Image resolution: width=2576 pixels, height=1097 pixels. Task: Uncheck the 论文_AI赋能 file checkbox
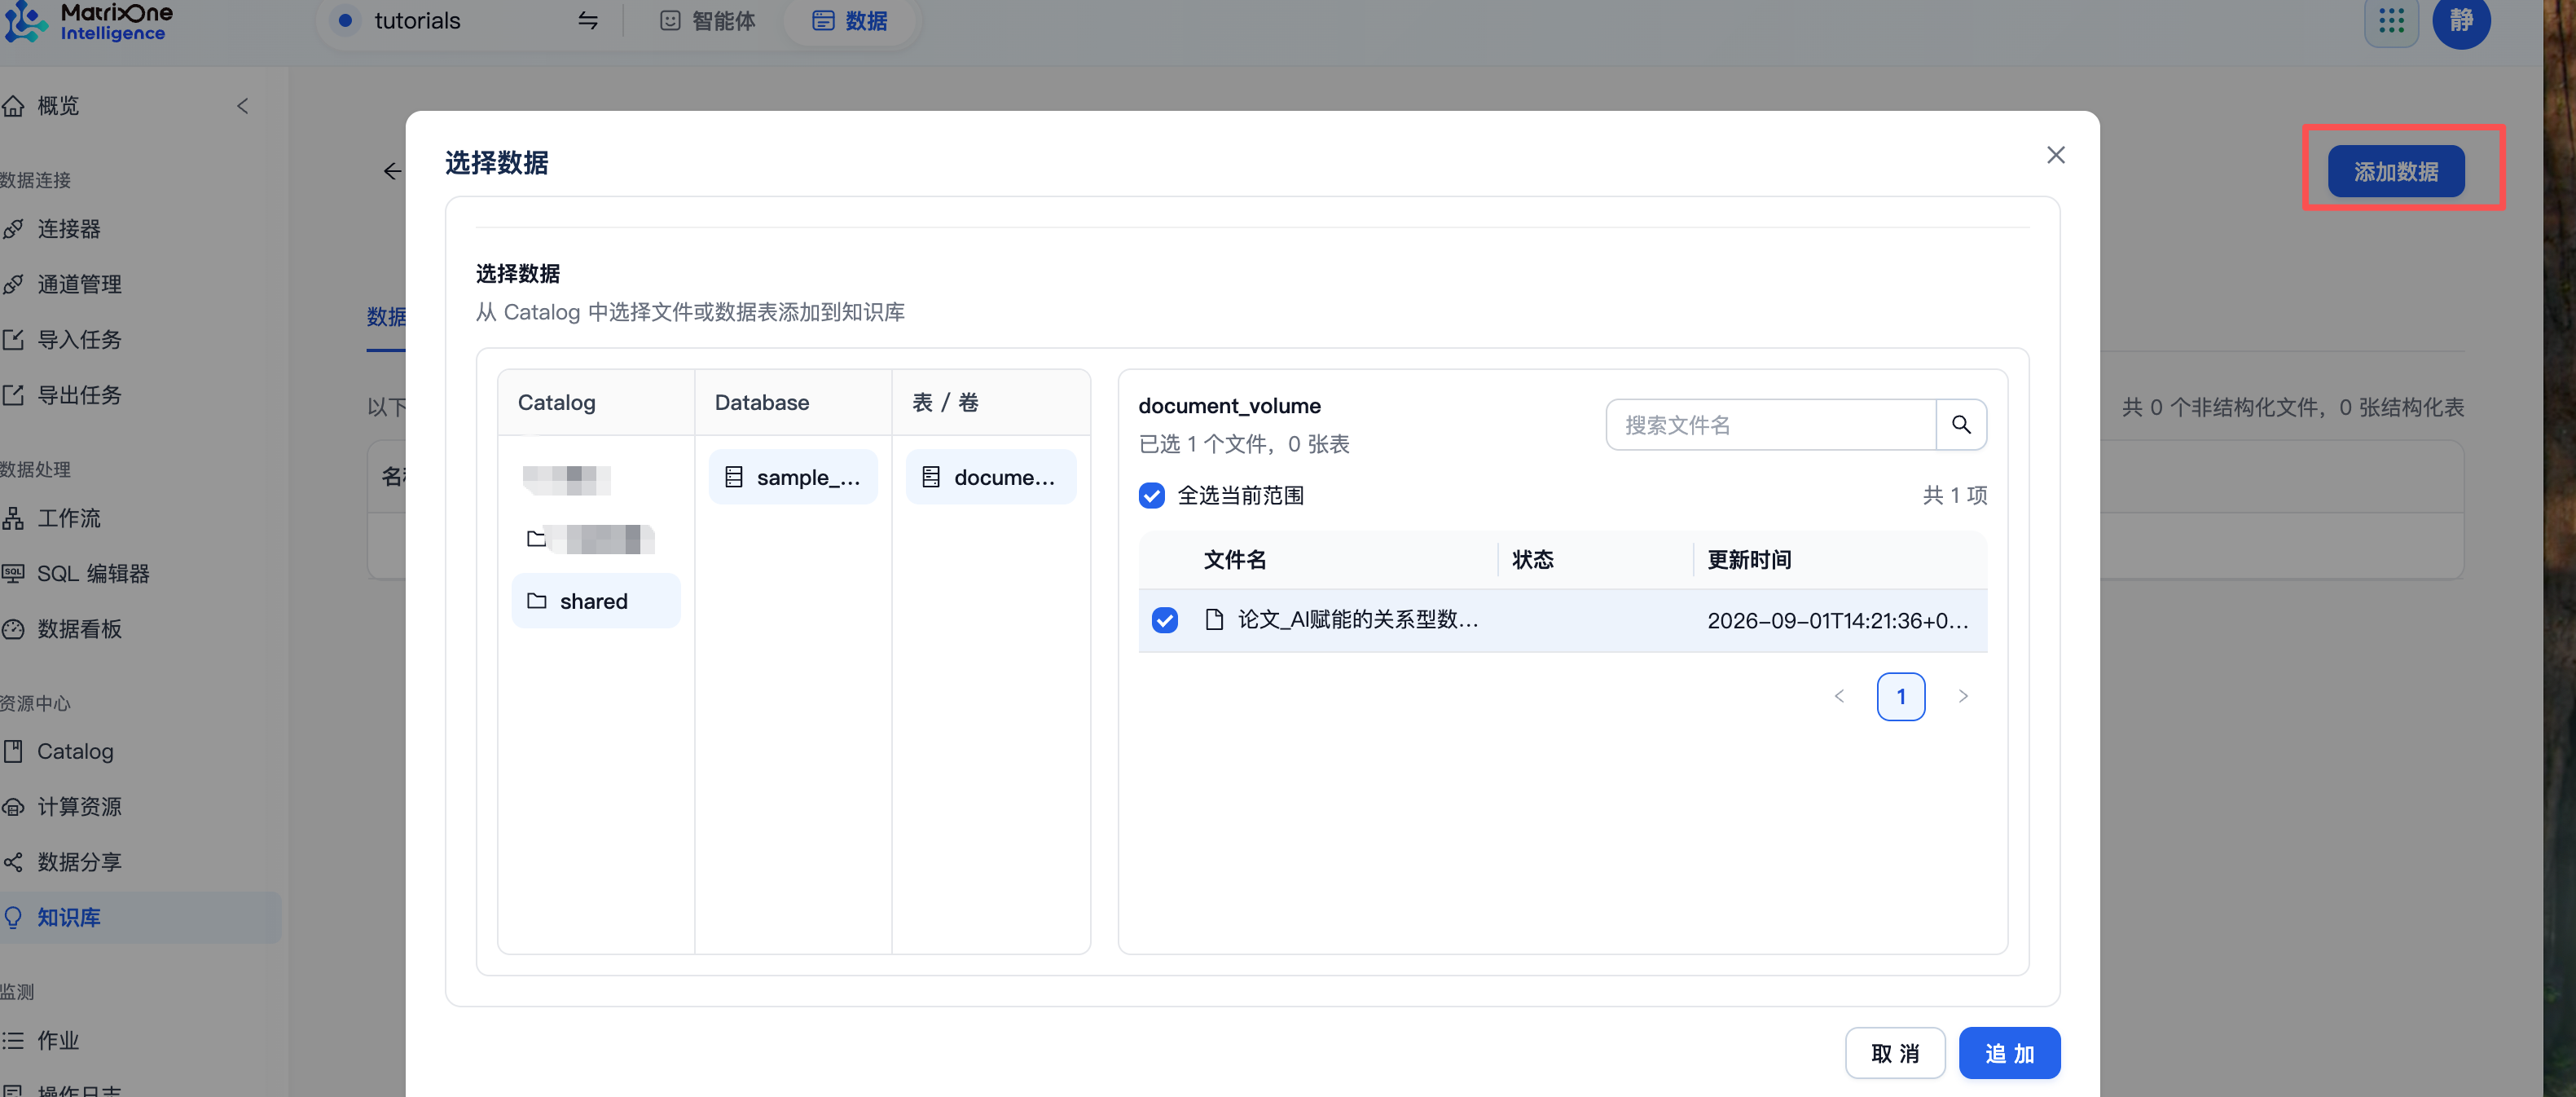(1164, 621)
